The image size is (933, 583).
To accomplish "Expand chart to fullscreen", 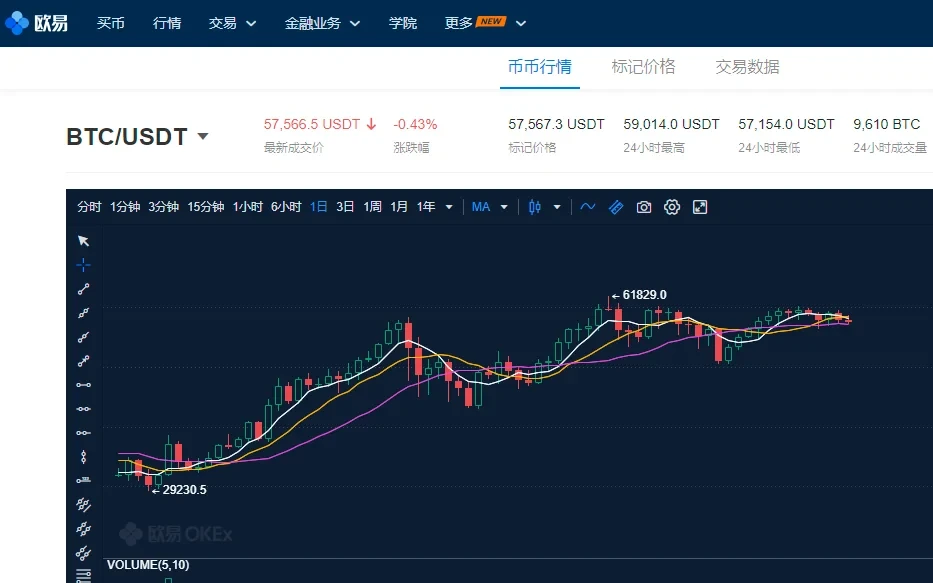I will click(x=700, y=207).
